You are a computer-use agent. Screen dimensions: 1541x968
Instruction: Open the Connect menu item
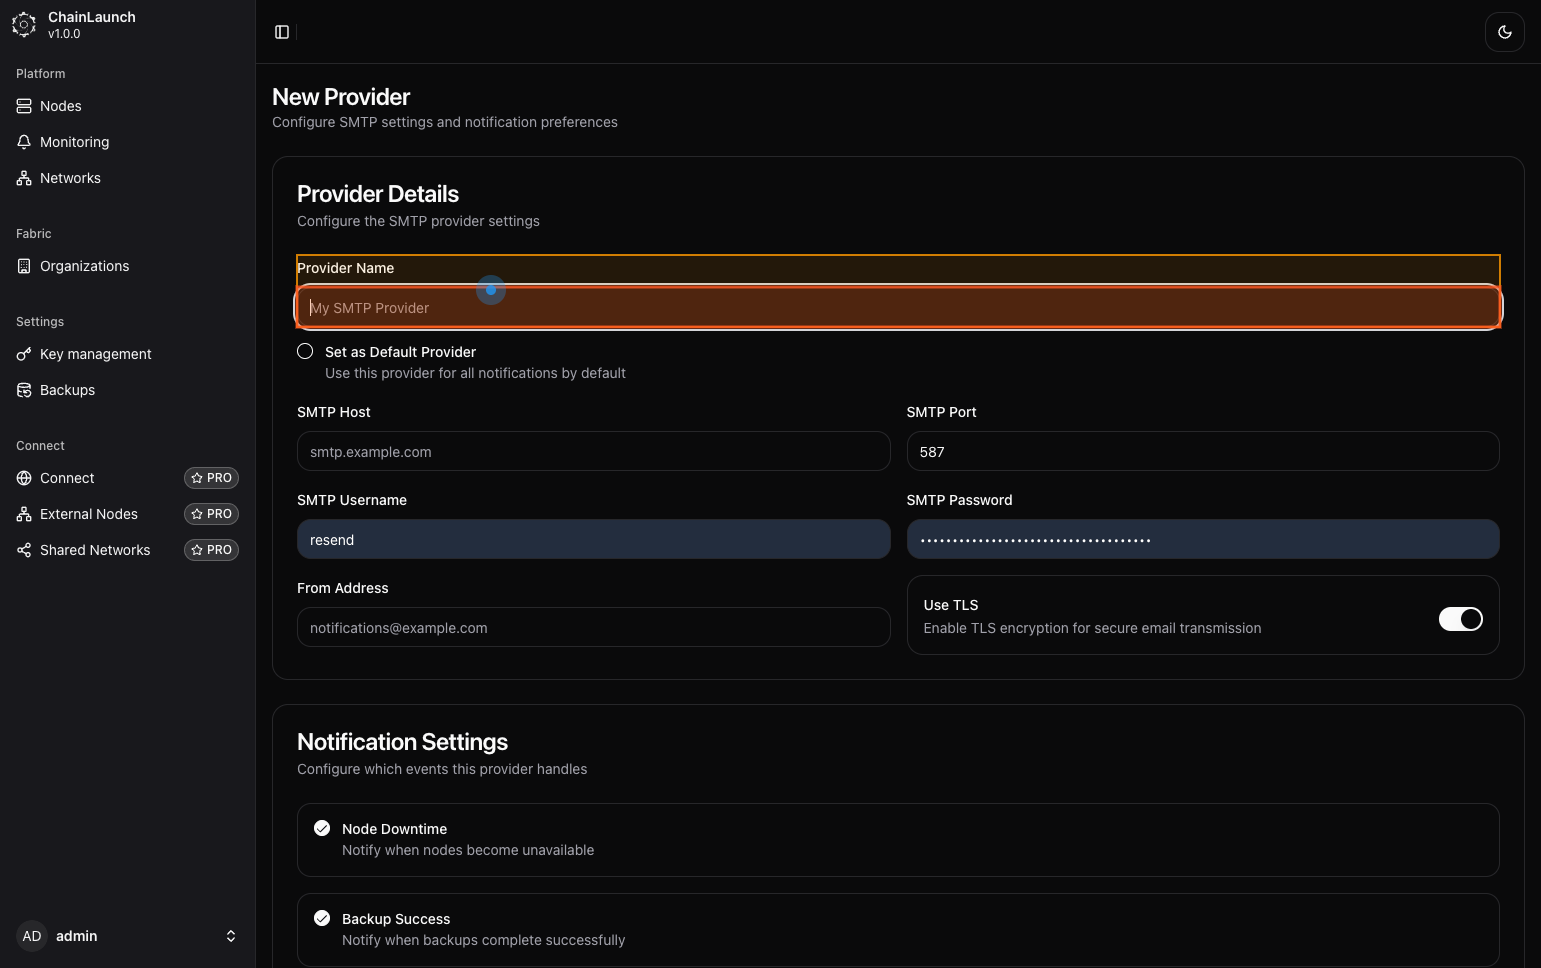coord(67,478)
